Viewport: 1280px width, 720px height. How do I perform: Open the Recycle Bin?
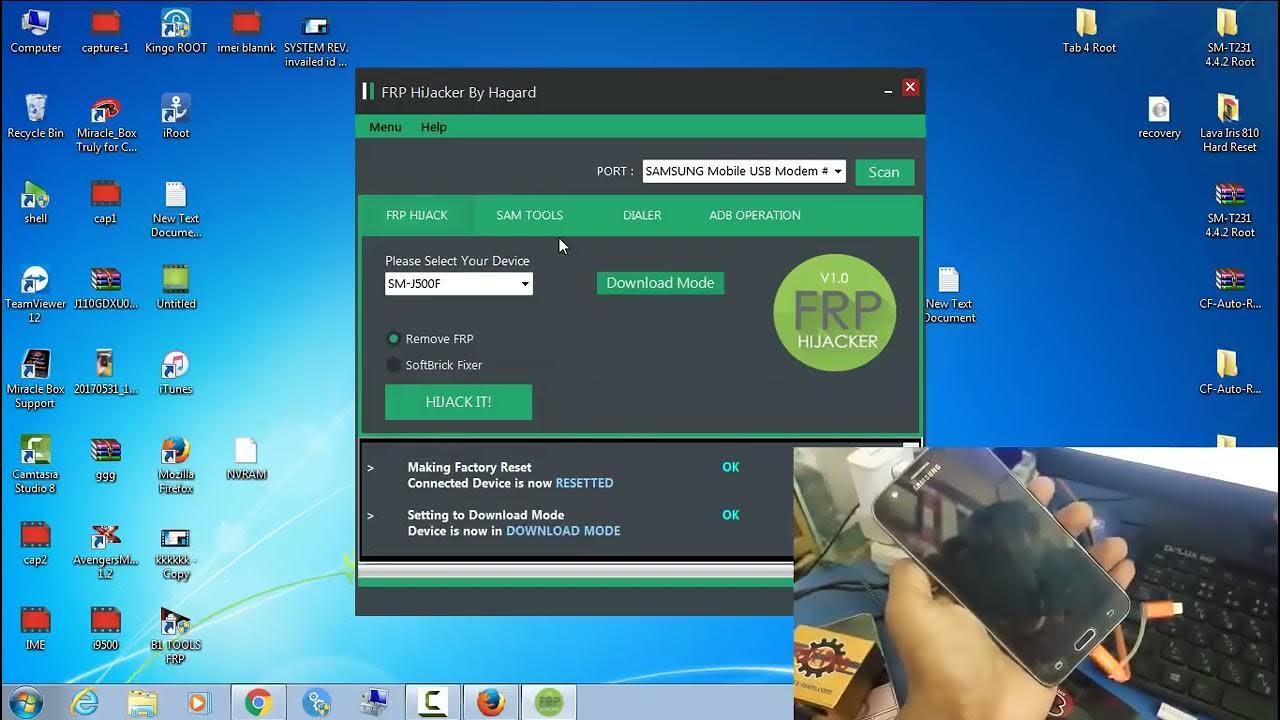click(35, 116)
